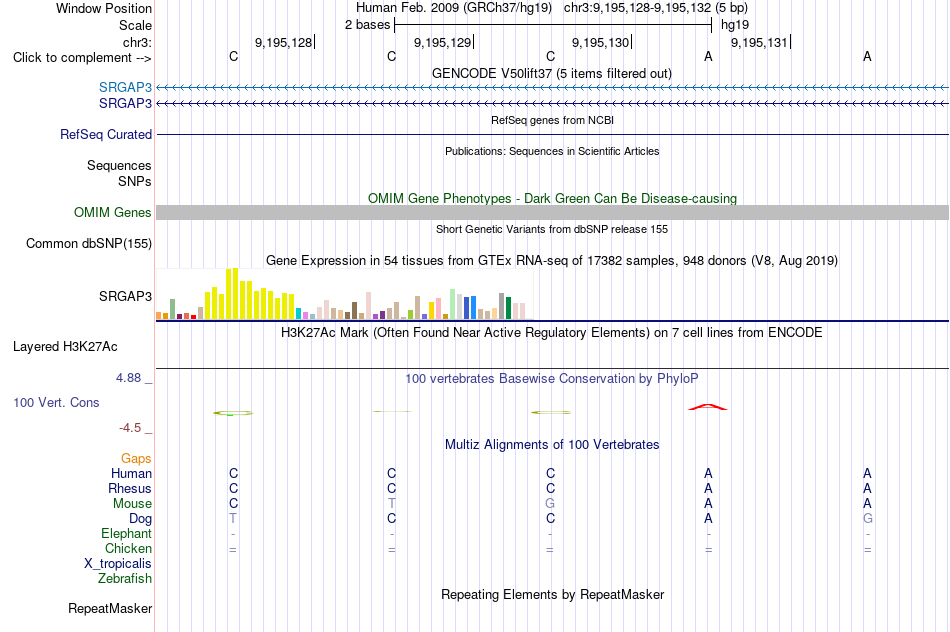Click 'Short Genetic Variants from dbSNP release 155'

[x=552, y=229]
